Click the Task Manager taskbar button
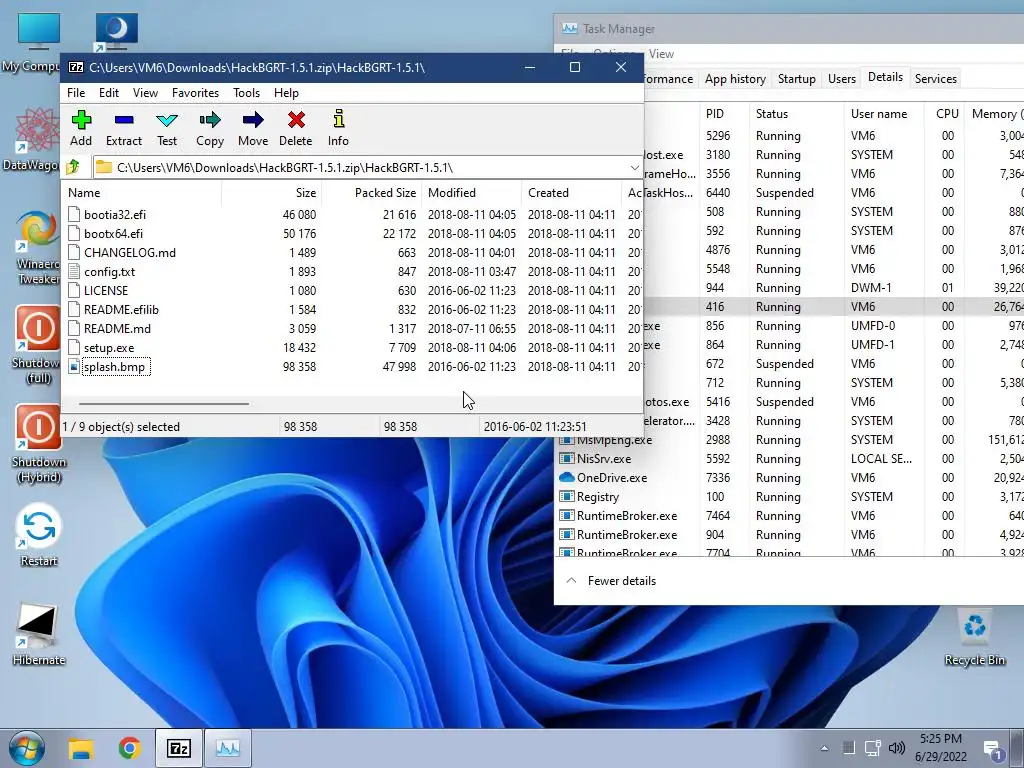The height and width of the screenshot is (768, 1024). (x=228, y=748)
